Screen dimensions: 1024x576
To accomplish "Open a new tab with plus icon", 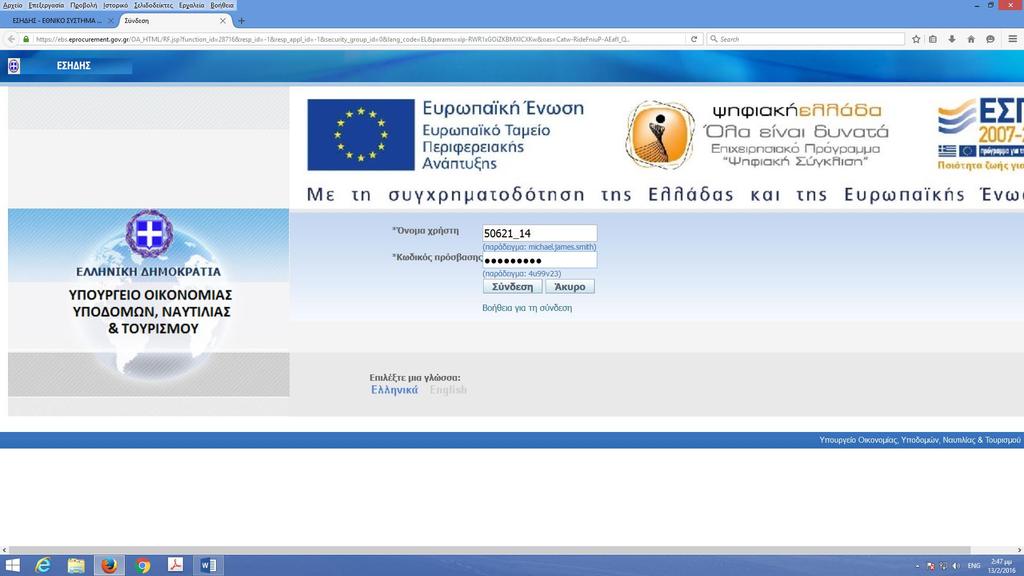I will (241, 21).
